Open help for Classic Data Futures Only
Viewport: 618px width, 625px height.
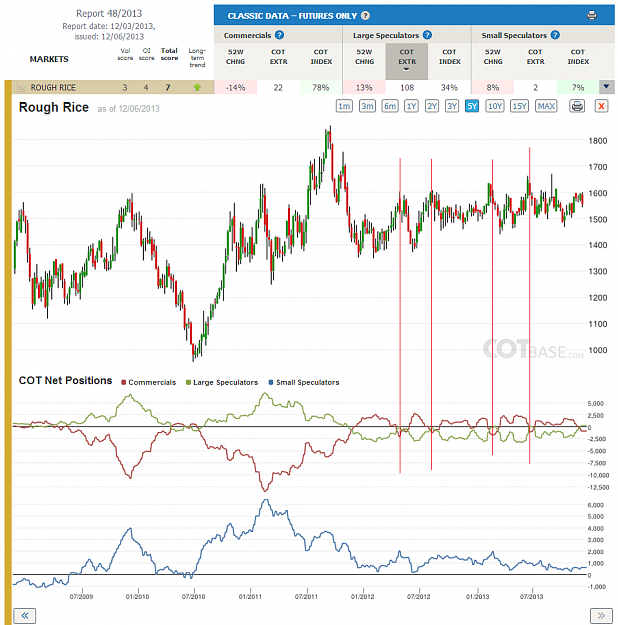point(365,16)
